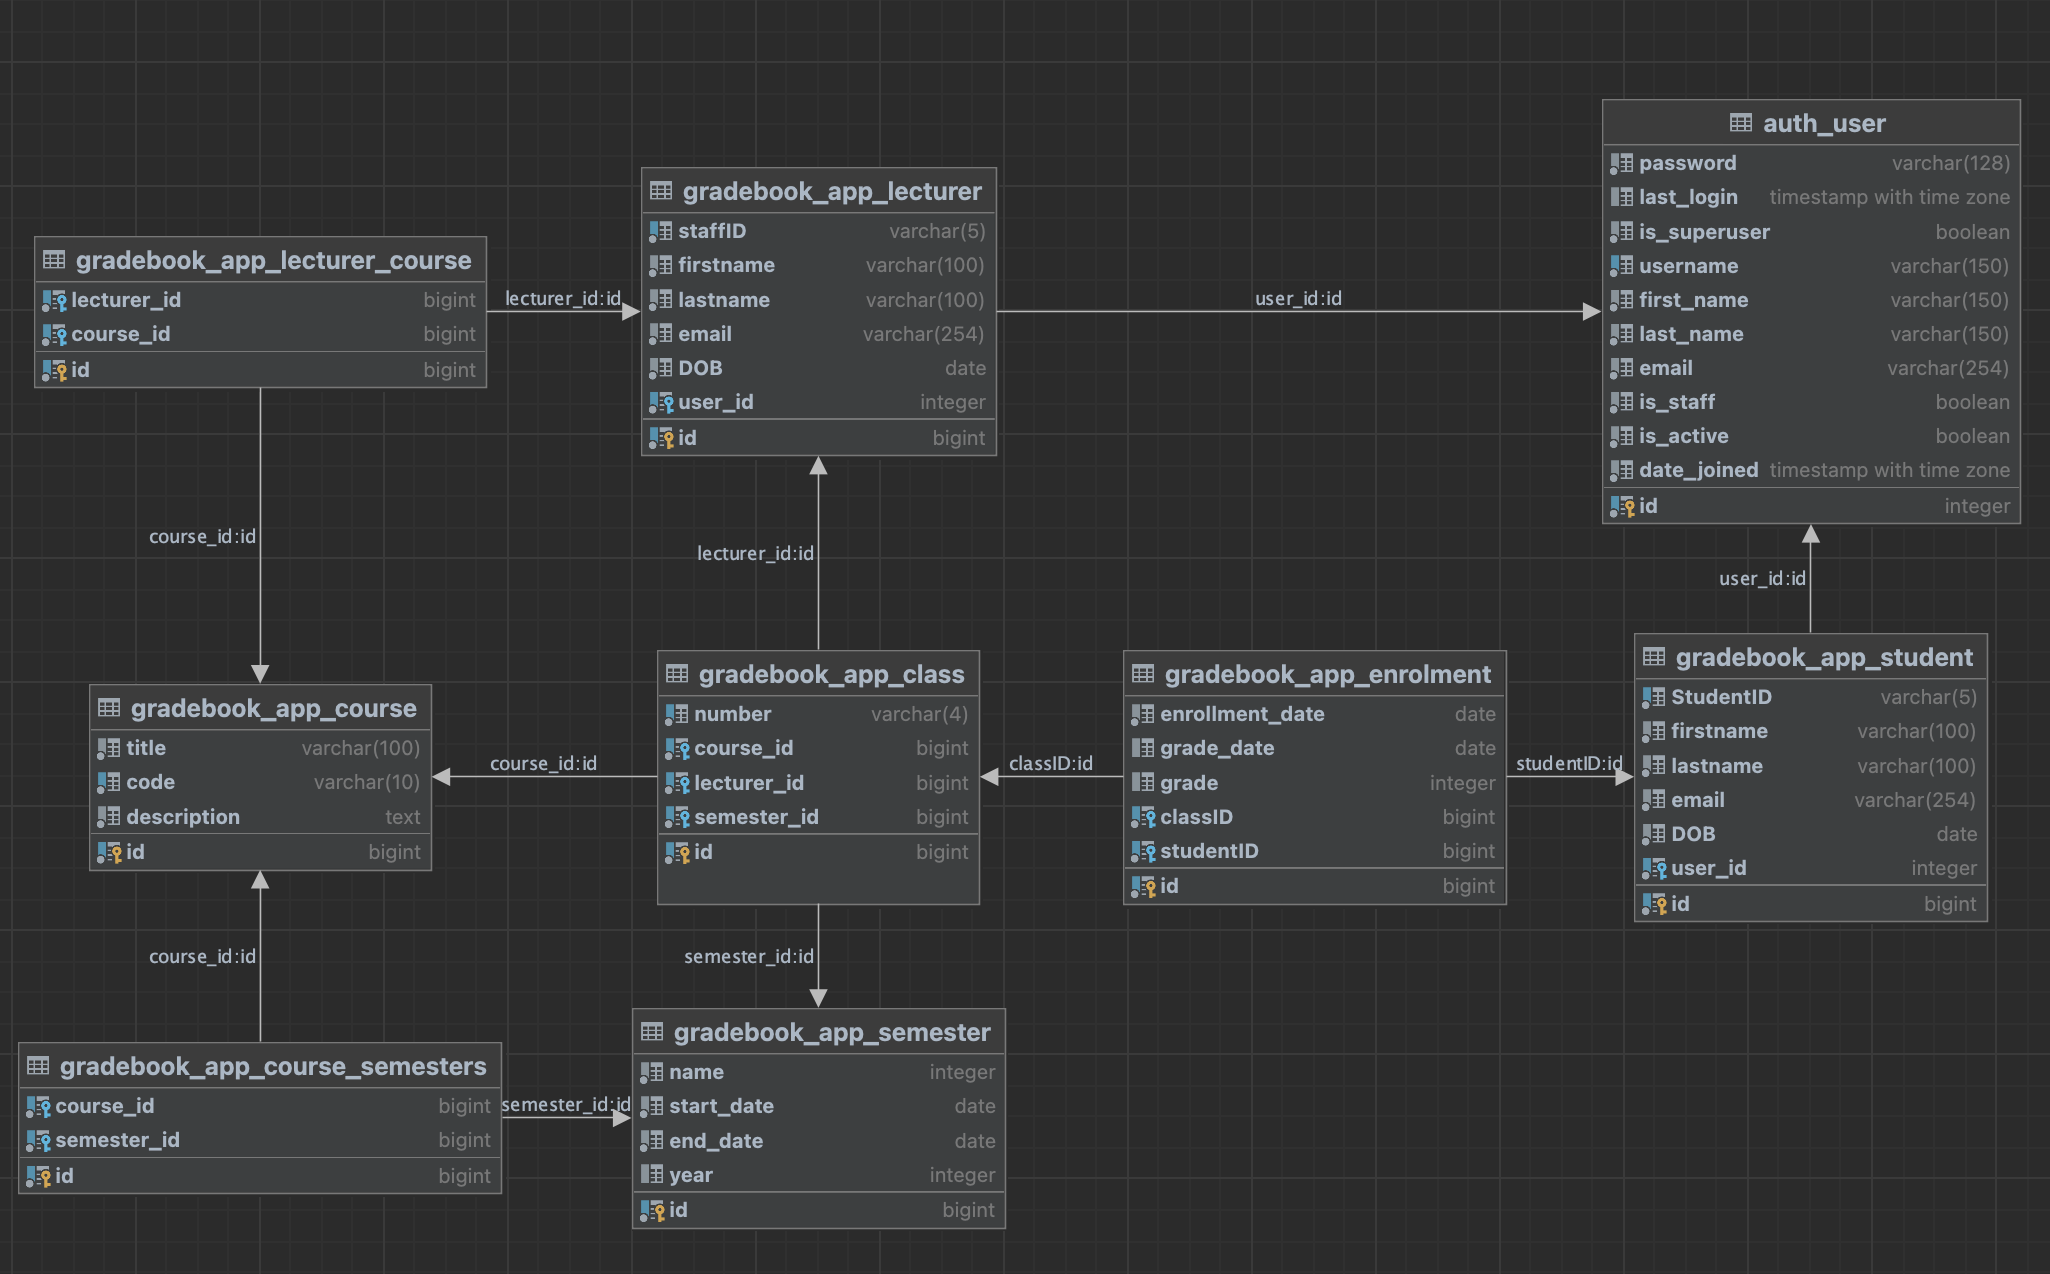The image size is (2050, 1274).
Task: Click the gradebook_app_lecturer_course table icon
Action: click(x=54, y=260)
